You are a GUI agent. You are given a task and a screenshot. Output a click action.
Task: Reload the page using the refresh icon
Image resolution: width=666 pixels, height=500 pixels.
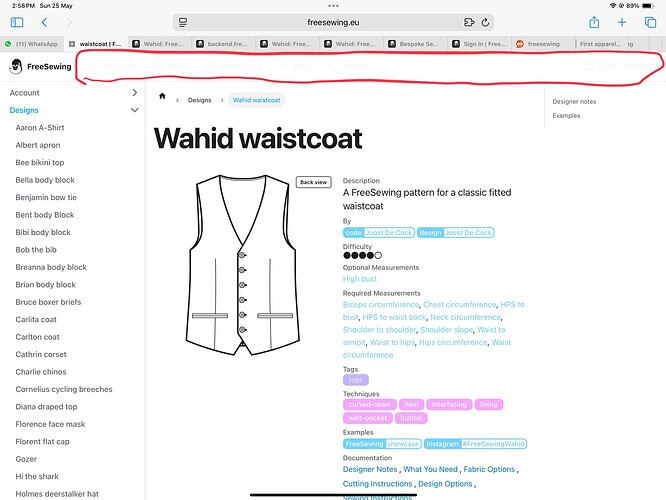(486, 22)
